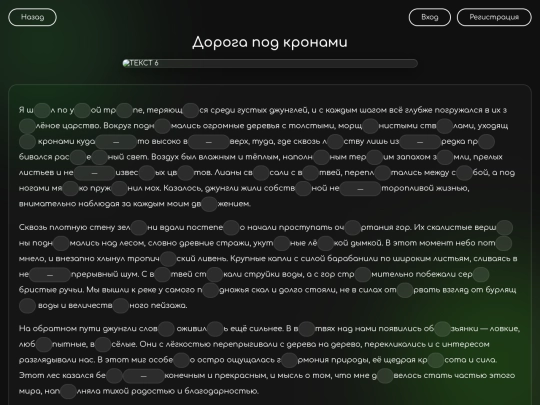Fill the blank in 'цв_тов'

click(186, 173)
